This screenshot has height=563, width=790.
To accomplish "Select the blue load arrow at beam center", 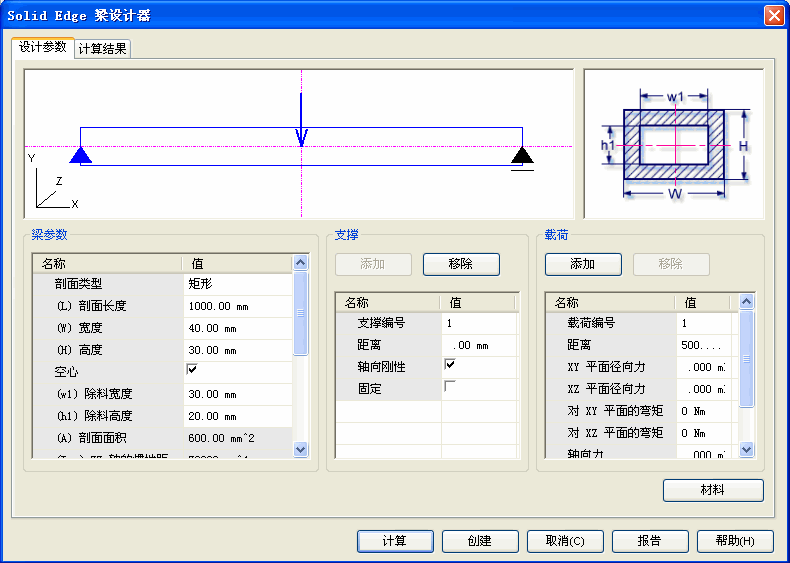I will coord(301,120).
